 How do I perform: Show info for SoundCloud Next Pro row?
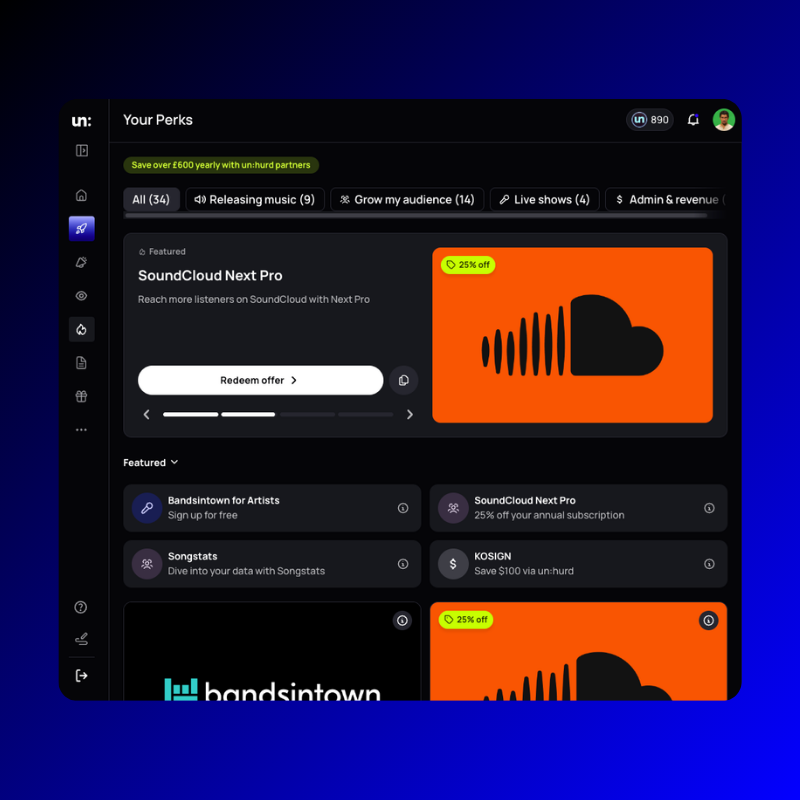(709, 508)
